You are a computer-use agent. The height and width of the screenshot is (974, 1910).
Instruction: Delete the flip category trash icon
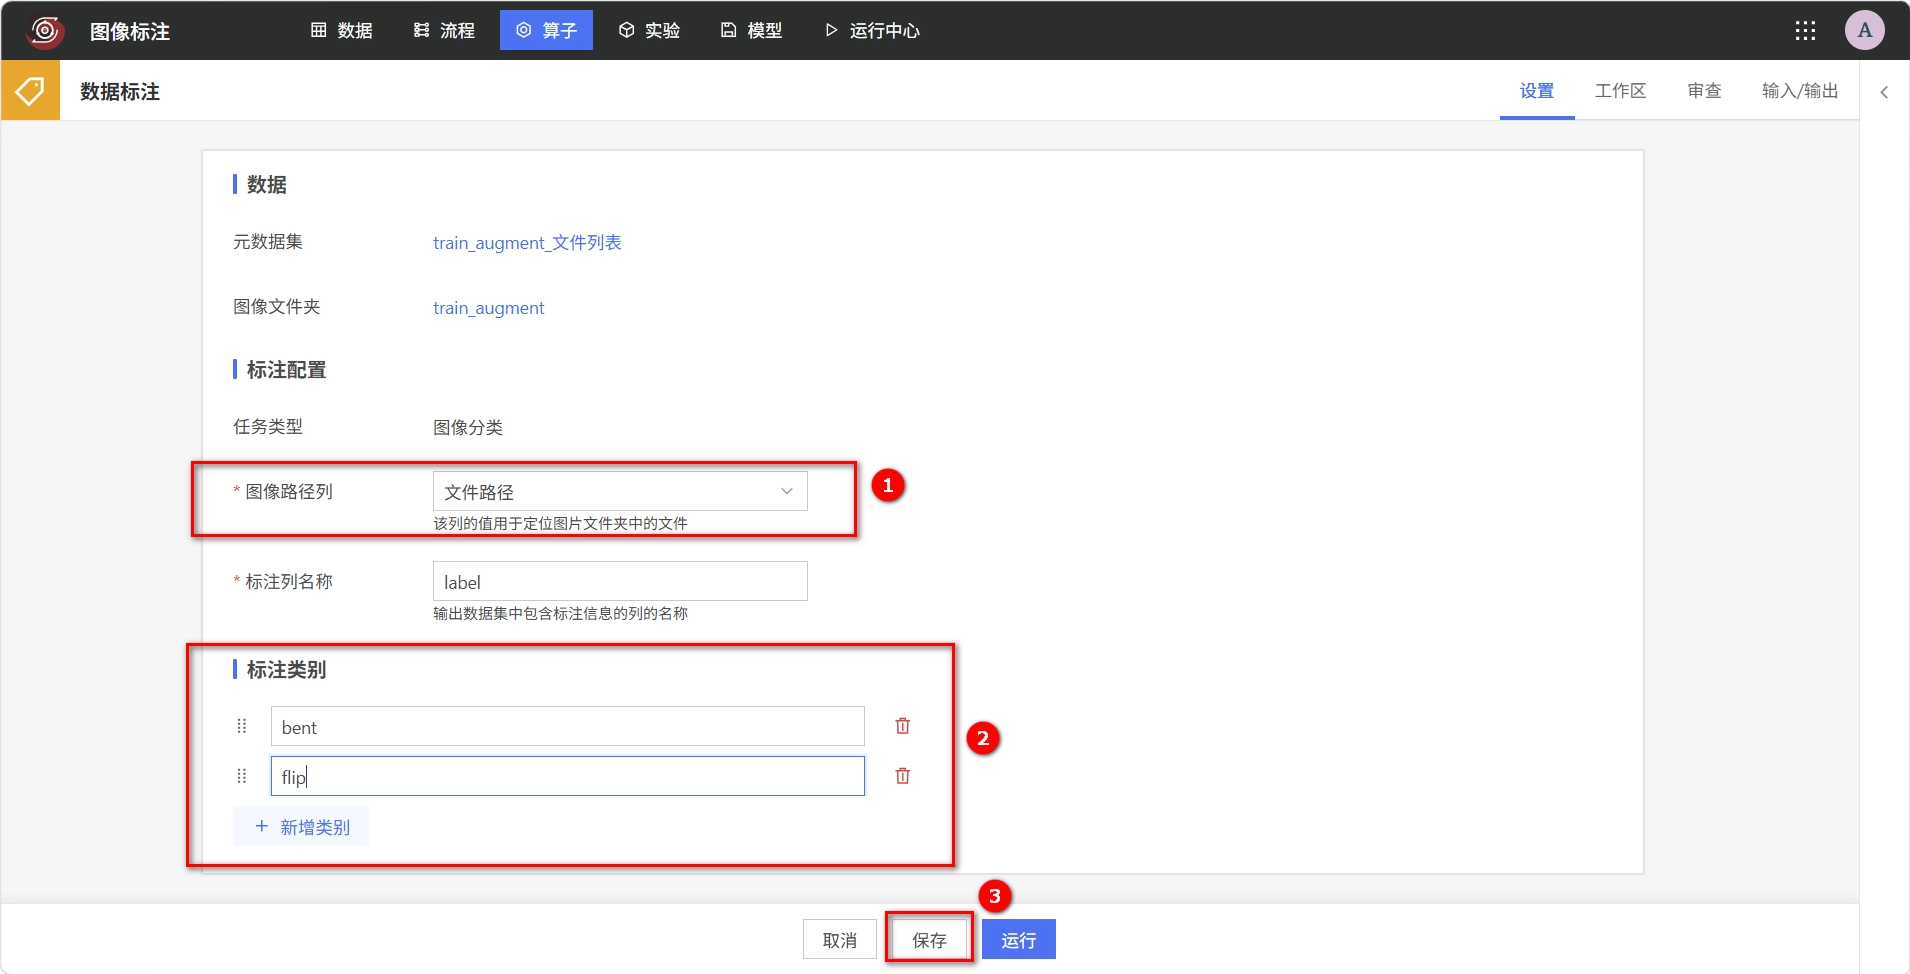click(x=903, y=776)
